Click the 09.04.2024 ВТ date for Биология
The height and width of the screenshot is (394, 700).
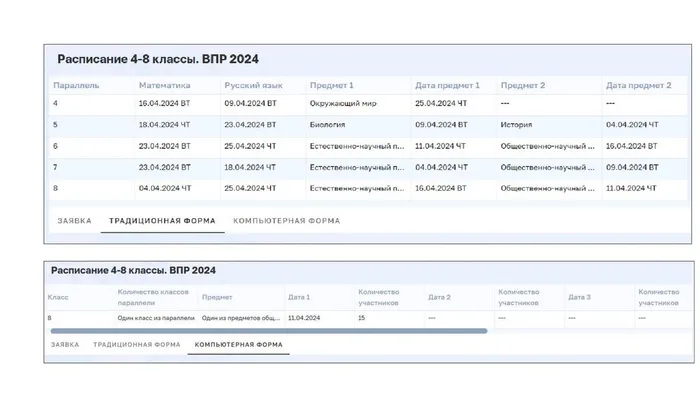(441, 125)
